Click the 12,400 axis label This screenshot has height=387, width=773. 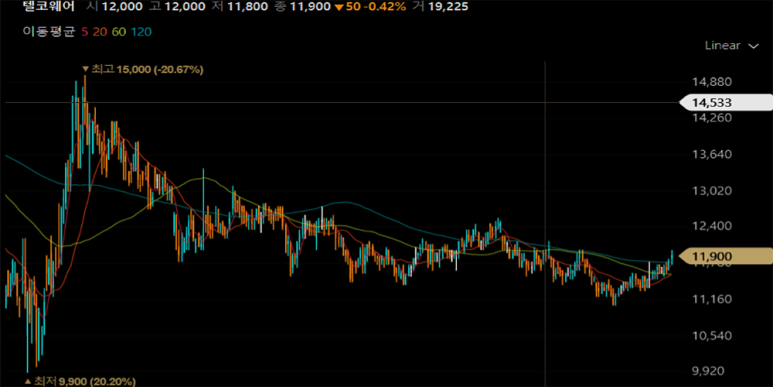point(712,226)
